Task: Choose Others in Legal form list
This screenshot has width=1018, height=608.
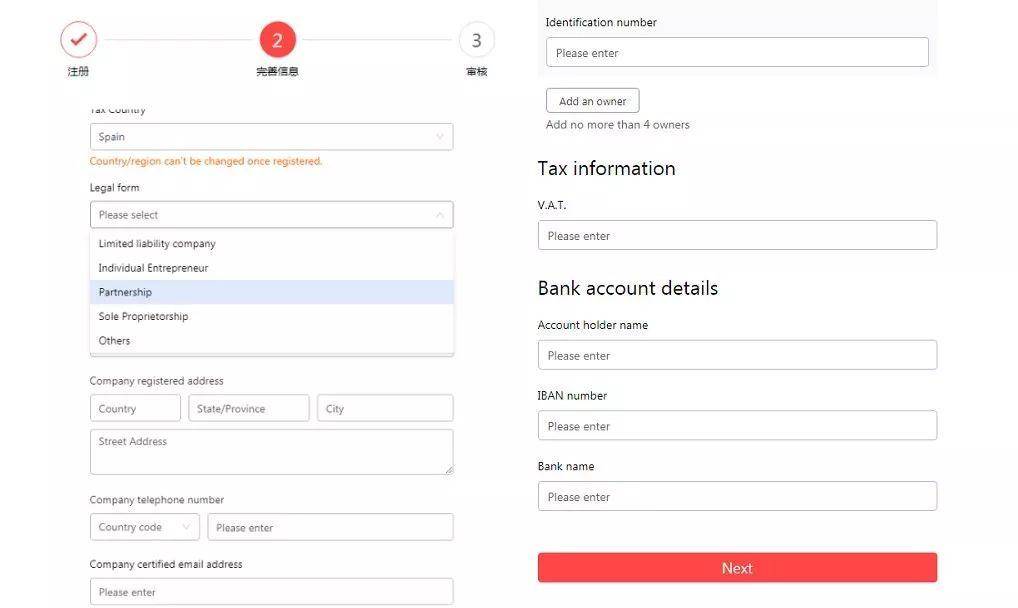Action: pos(114,340)
